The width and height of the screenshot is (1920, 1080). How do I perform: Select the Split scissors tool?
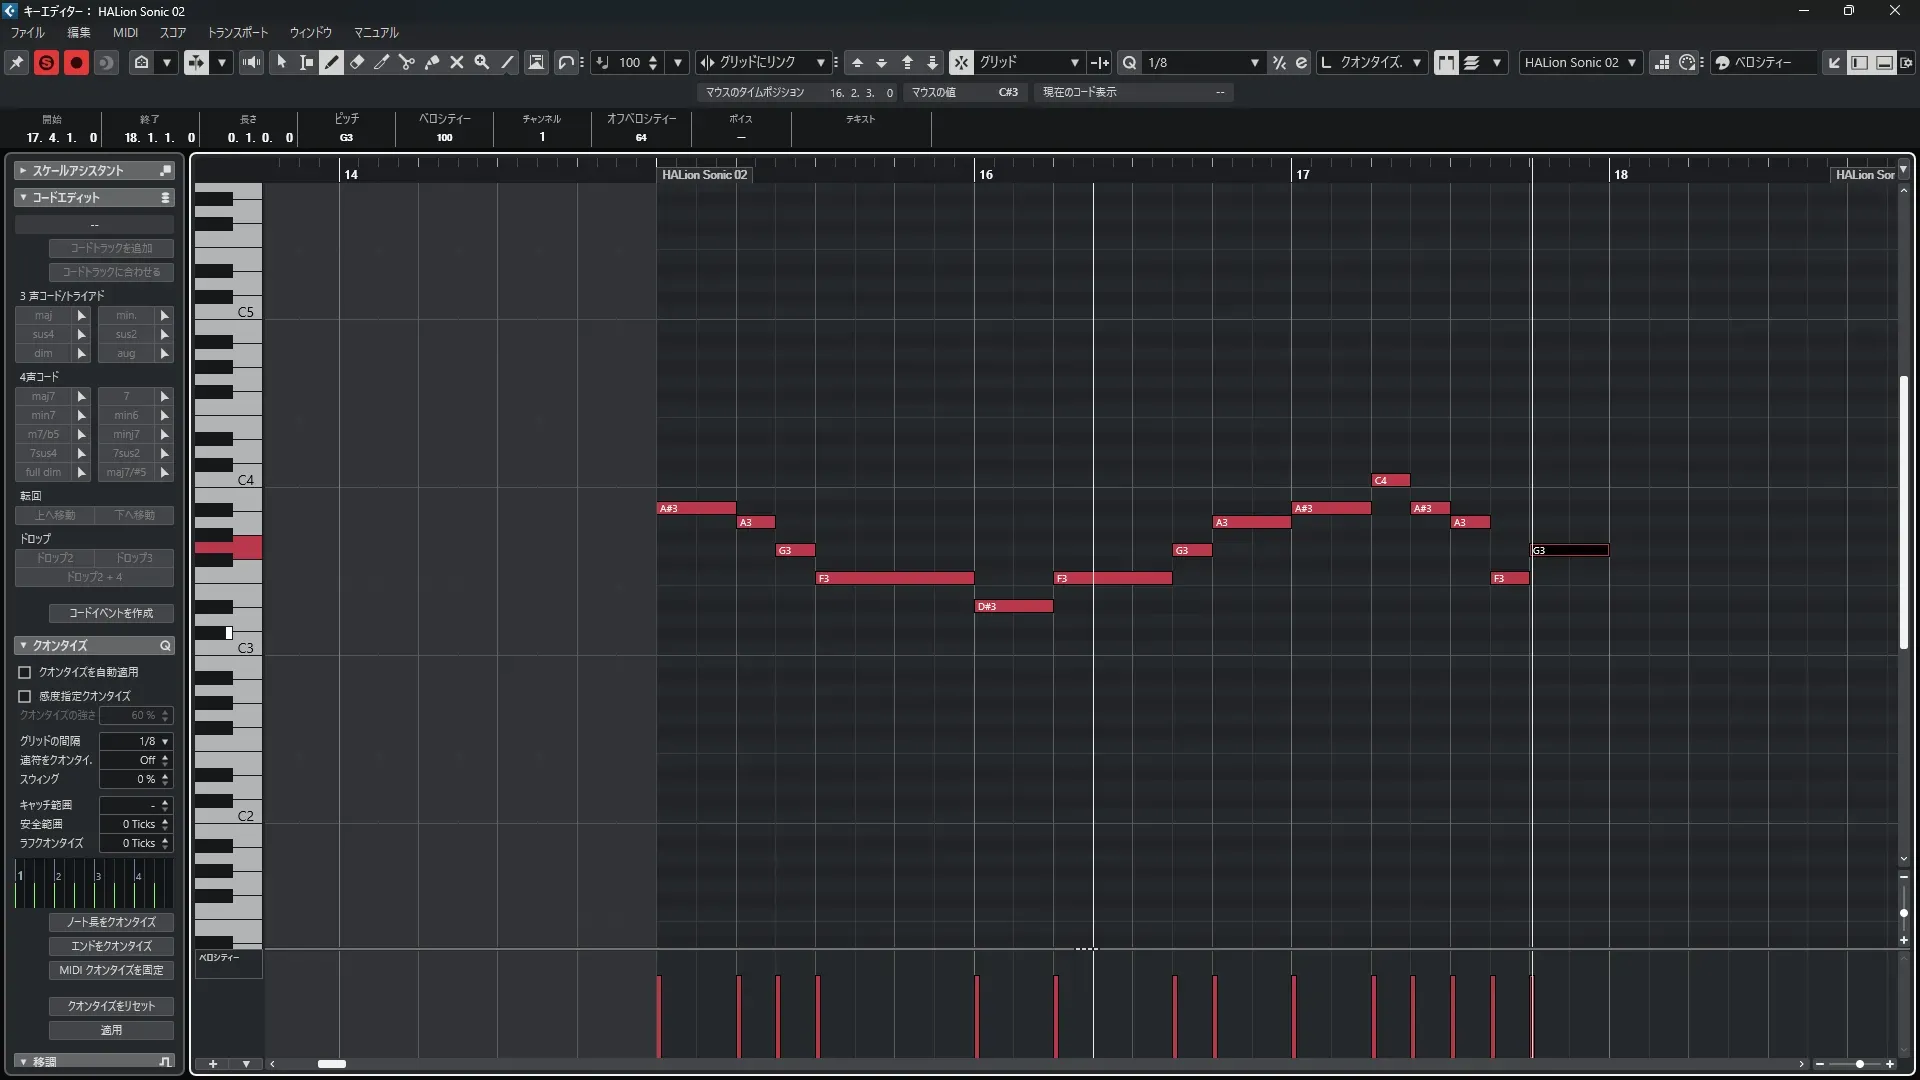406,62
